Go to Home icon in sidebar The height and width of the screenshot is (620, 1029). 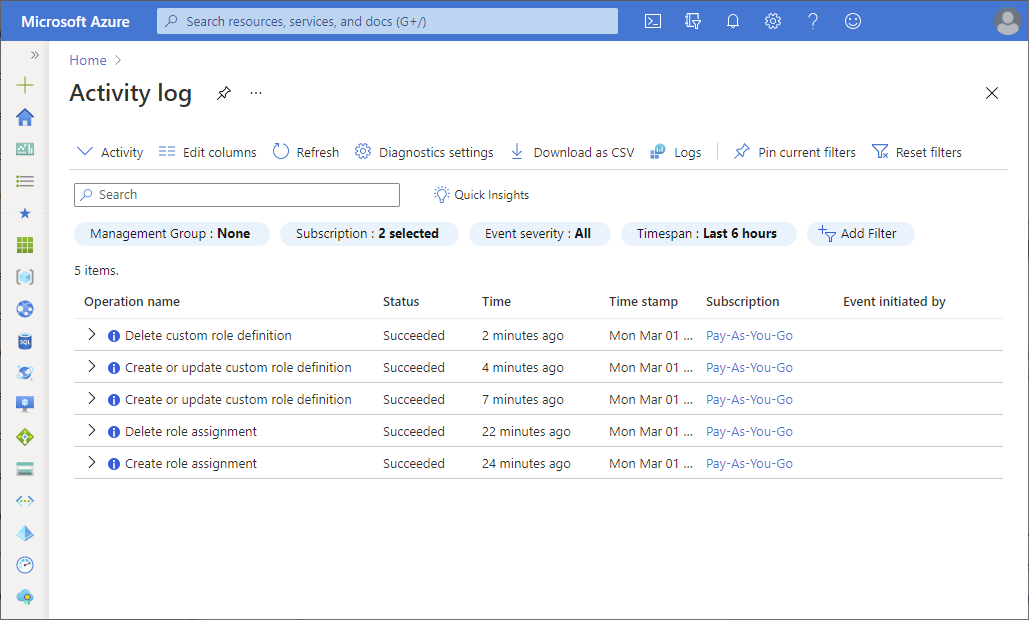click(25, 117)
